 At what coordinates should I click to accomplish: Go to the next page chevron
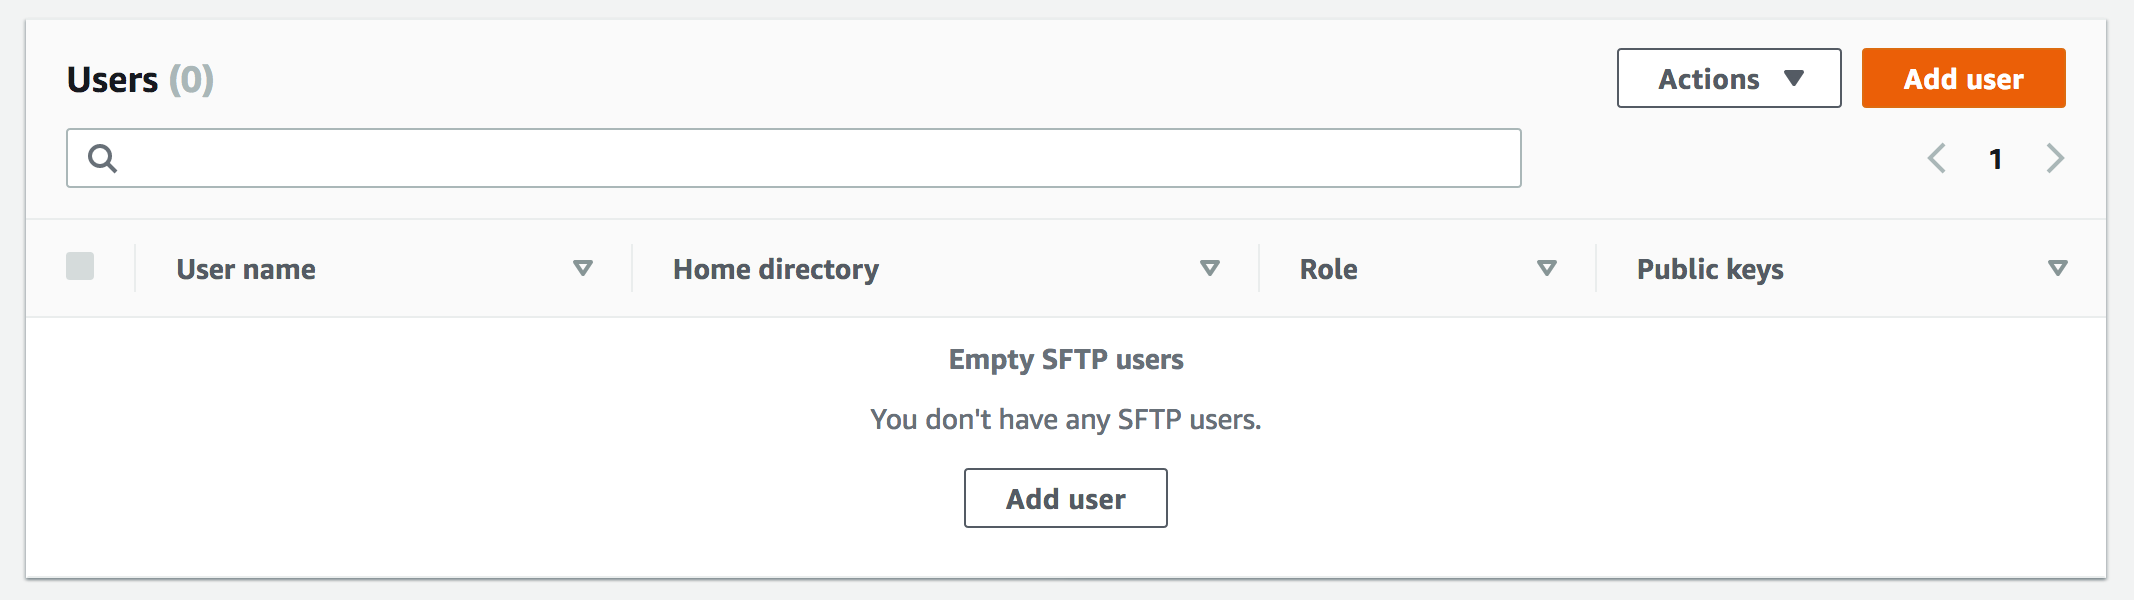[2055, 158]
